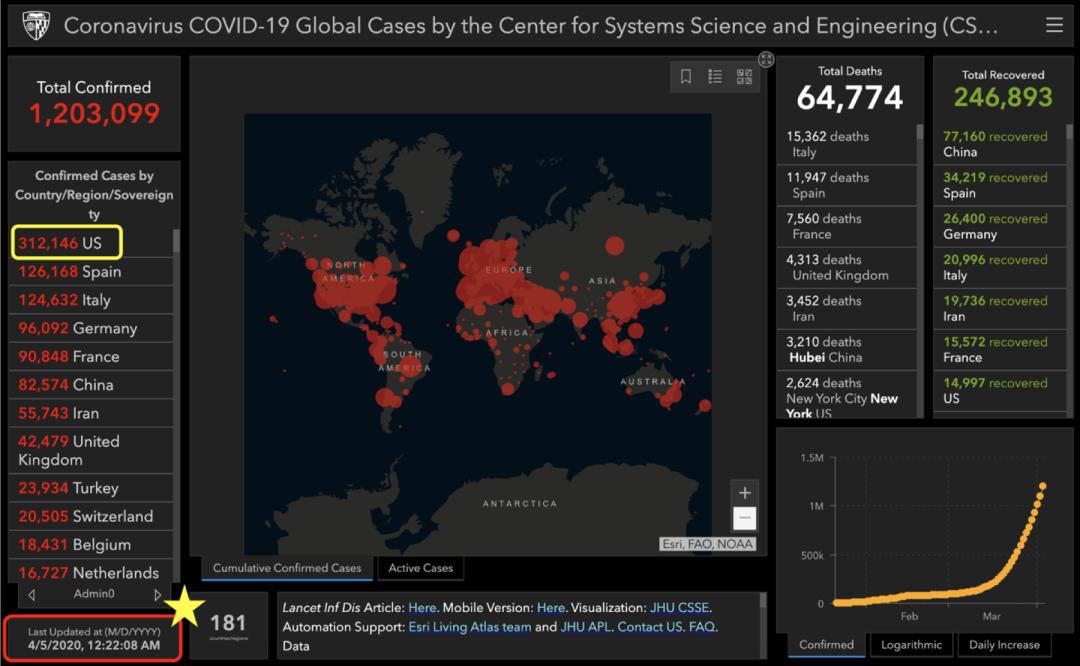Select the Daily Increase chart tab
Screen dimensions: 1080x666
click(x=1004, y=645)
